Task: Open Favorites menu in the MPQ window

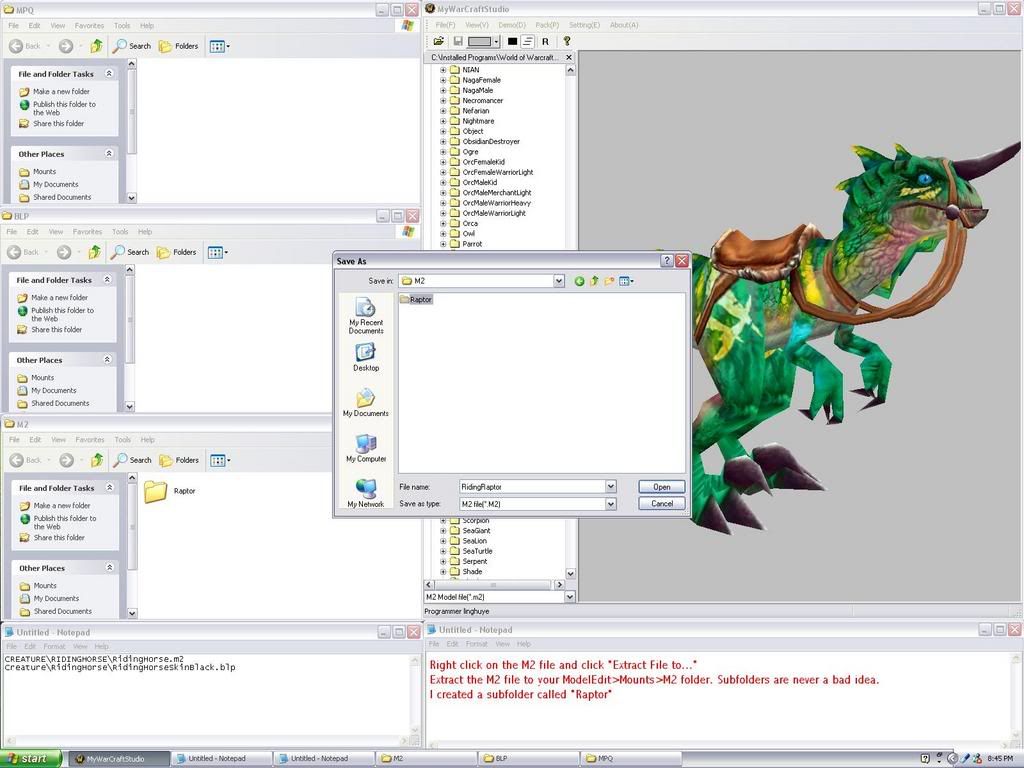Action: 89,25
